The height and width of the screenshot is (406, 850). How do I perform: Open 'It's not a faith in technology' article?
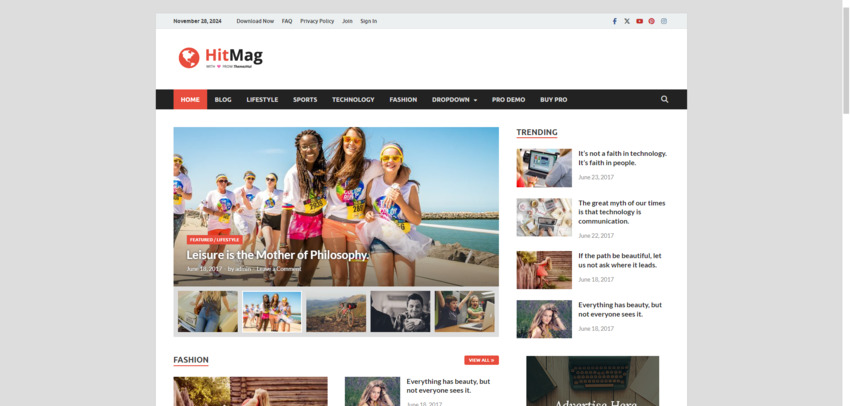click(622, 158)
